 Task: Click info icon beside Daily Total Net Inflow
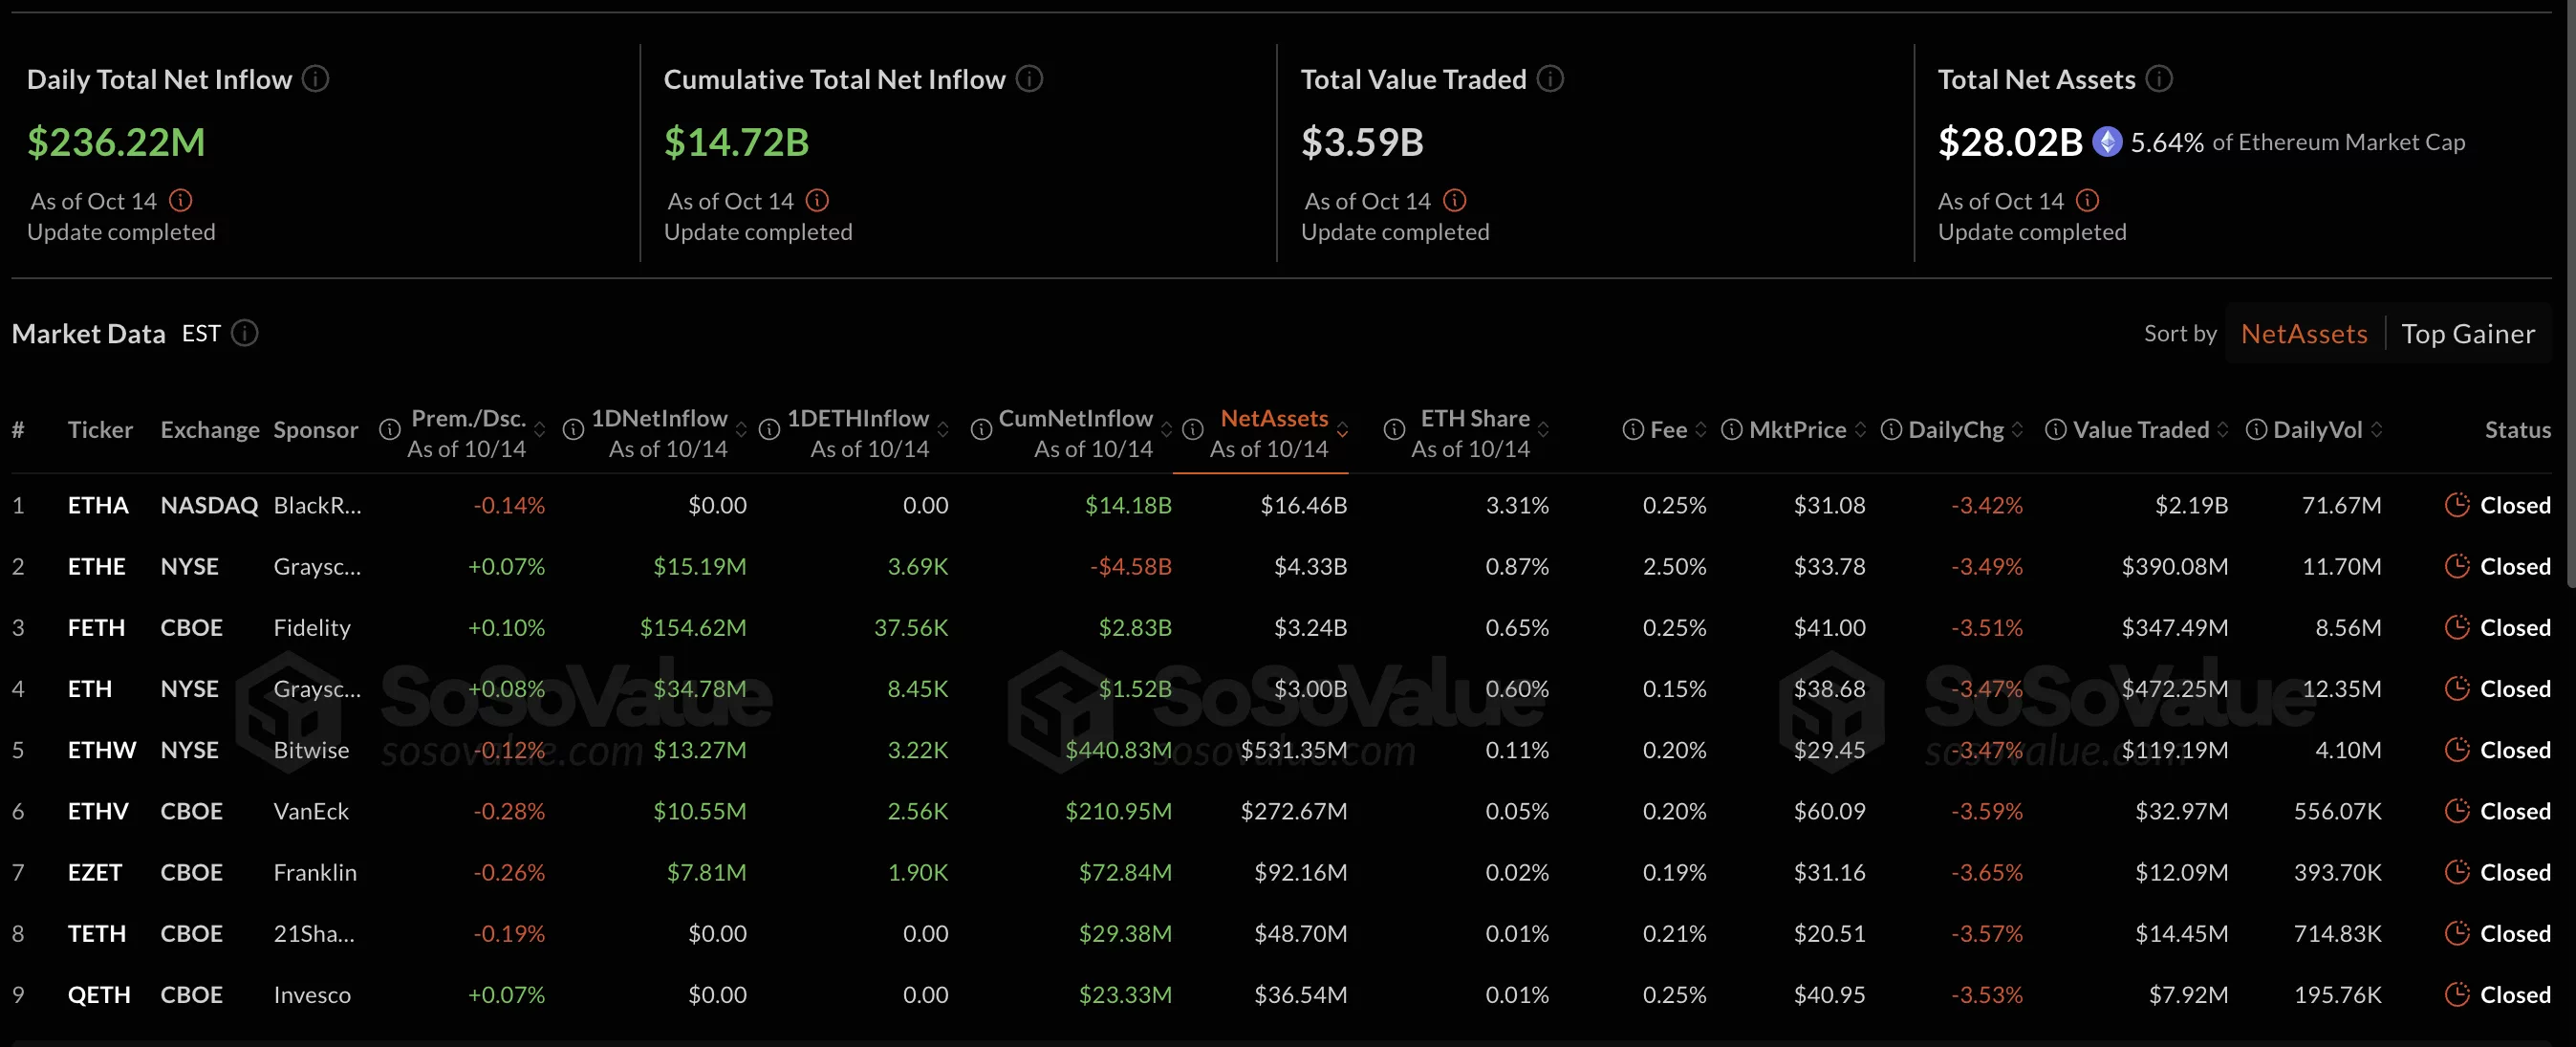pyautogui.click(x=315, y=79)
